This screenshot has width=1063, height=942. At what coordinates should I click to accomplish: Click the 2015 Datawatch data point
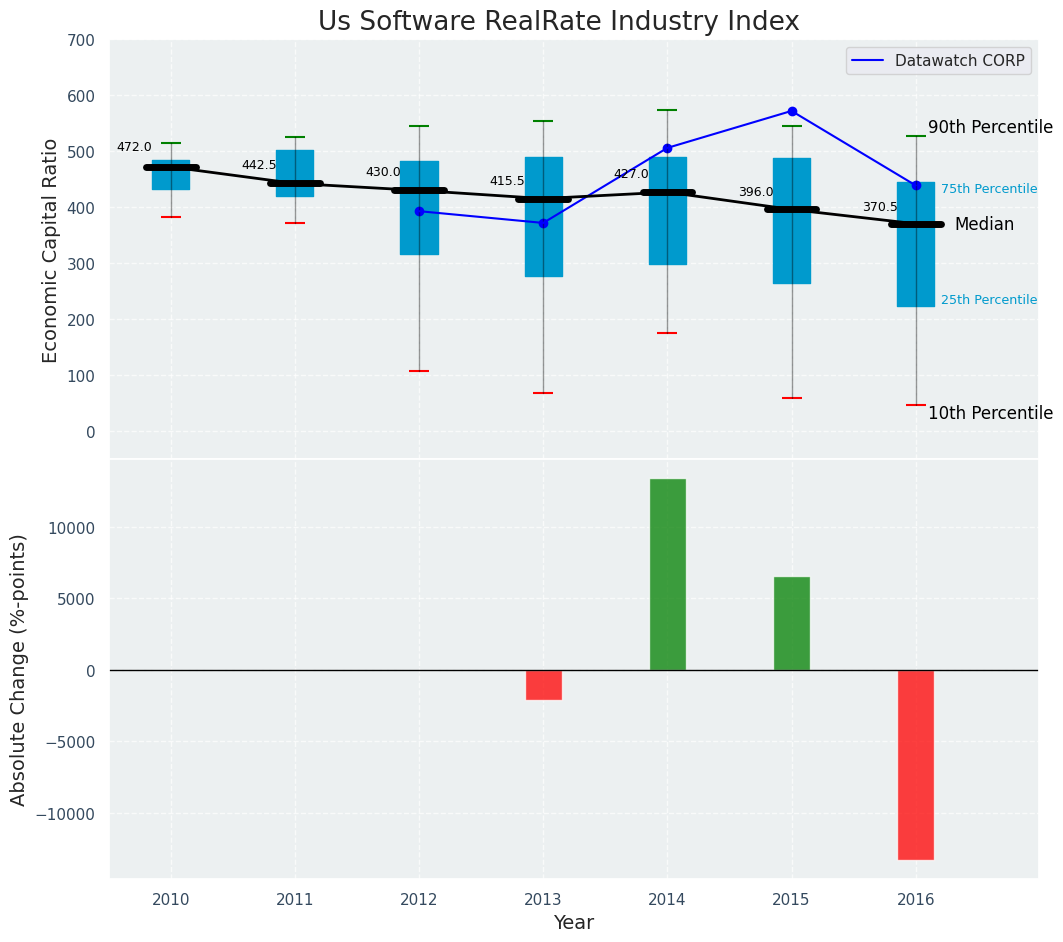[792, 111]
